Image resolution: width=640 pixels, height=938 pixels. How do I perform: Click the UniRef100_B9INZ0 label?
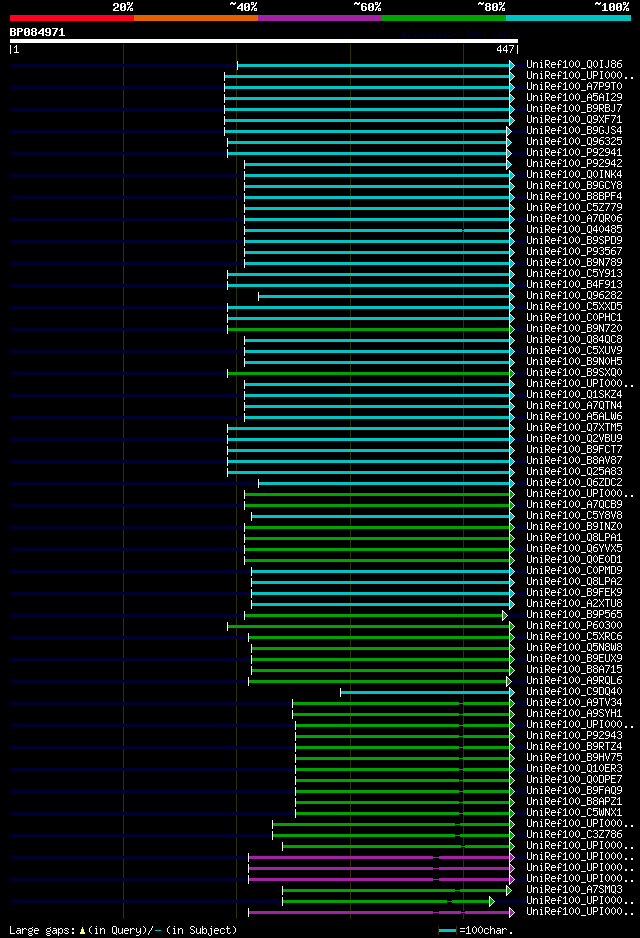tap(574, 526)
